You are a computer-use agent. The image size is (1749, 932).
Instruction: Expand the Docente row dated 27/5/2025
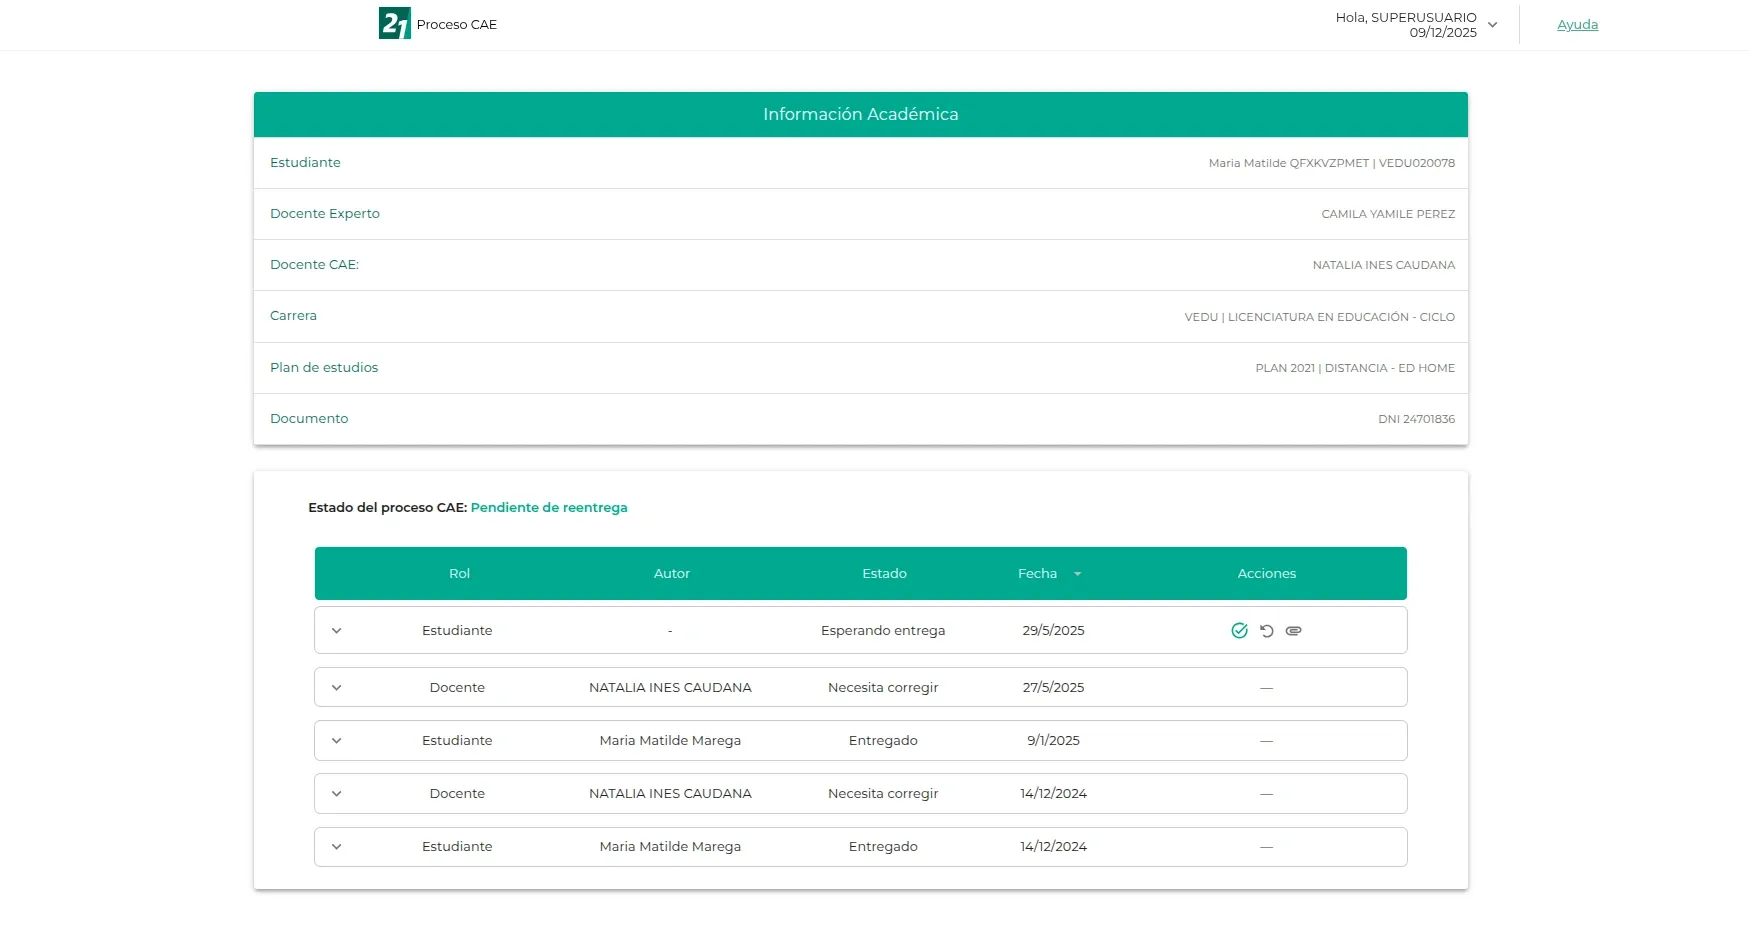click(x=337, y=687)
